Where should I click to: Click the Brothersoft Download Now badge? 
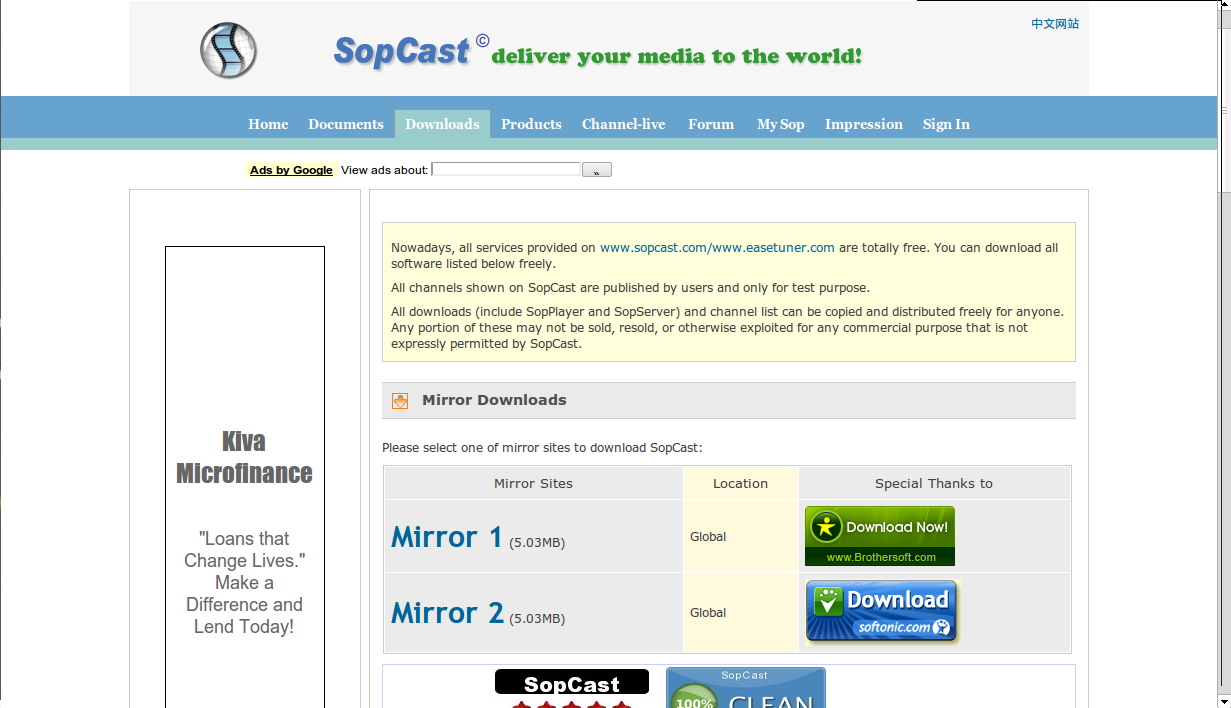point(880,536)
